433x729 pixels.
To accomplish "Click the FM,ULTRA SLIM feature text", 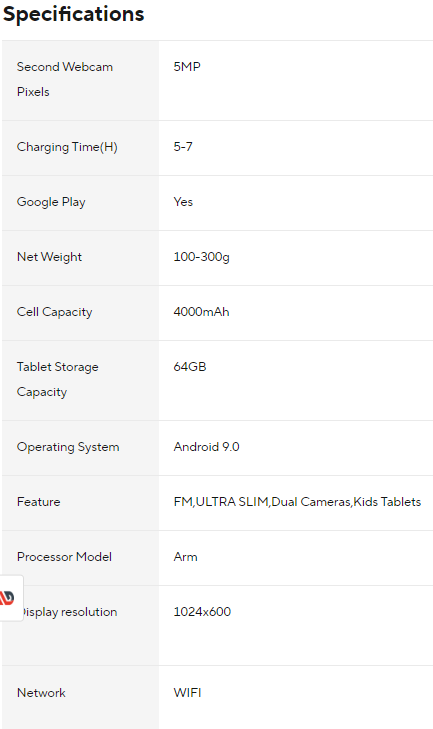I will pyautogui.click(x=221, y=502).
